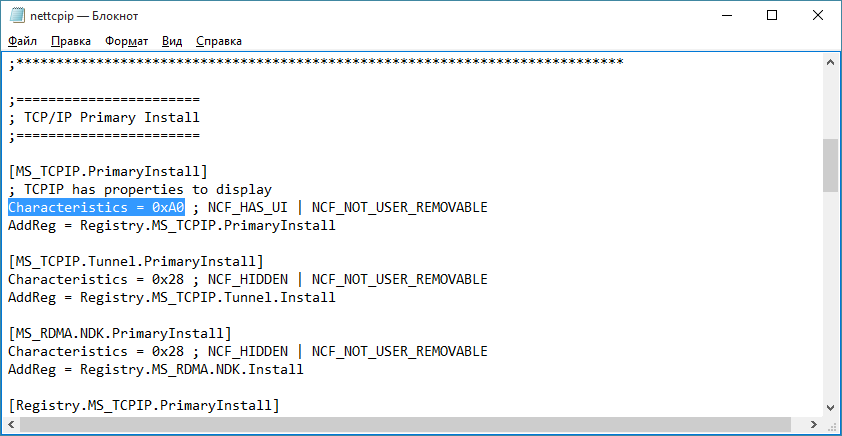Click the horizontal scrollbar left arrow
The image size is (842, 436).
pos(10,424)
